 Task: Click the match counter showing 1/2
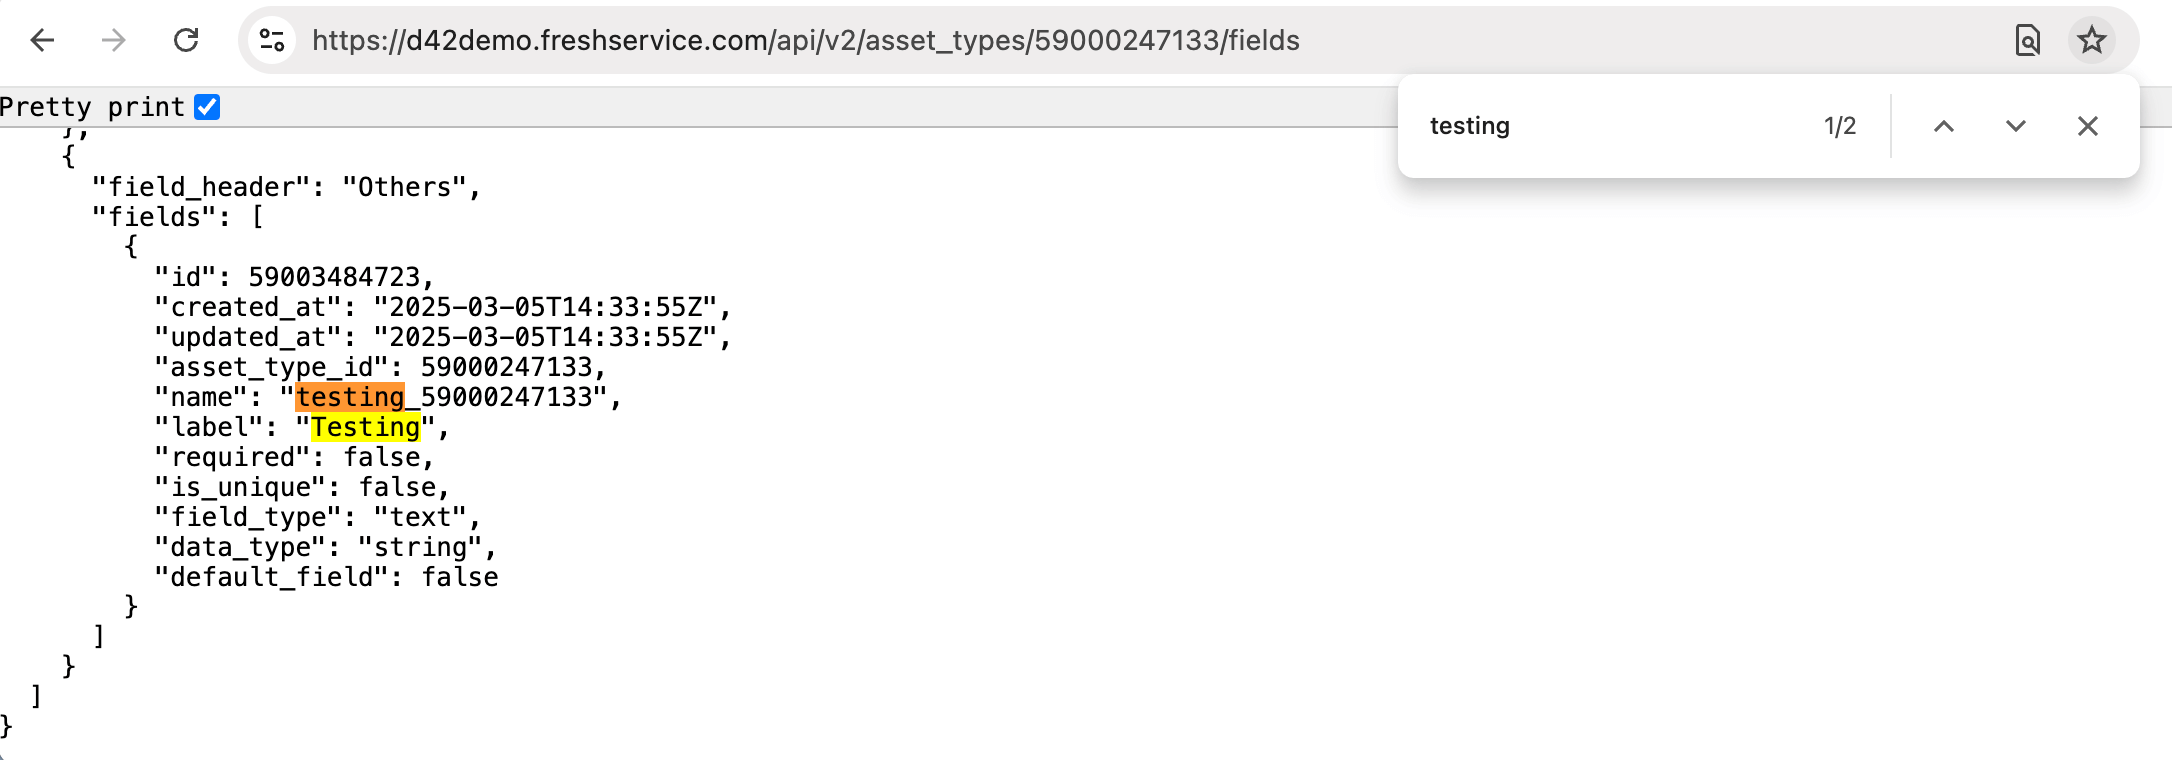(x=1838, y=125)
